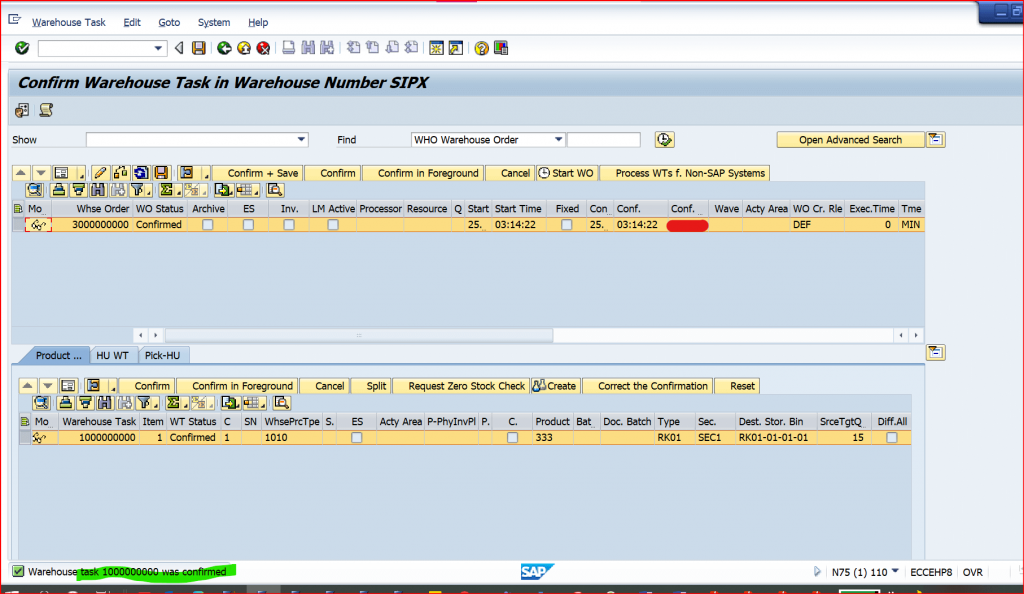
Task: Click the horizontal scrollbar of the warehouse order grid
Action: click(359, 335)
